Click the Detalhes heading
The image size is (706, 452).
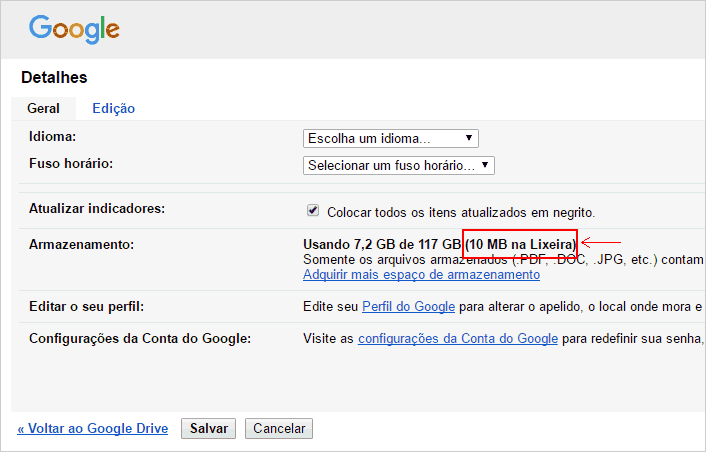(54, 77)
